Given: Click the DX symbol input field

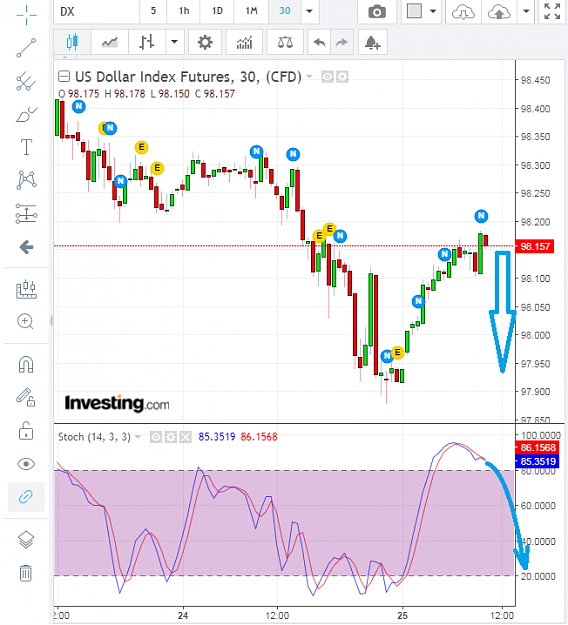Looking at the screenshot, I should pyautogui.click(x=96, y=11).
